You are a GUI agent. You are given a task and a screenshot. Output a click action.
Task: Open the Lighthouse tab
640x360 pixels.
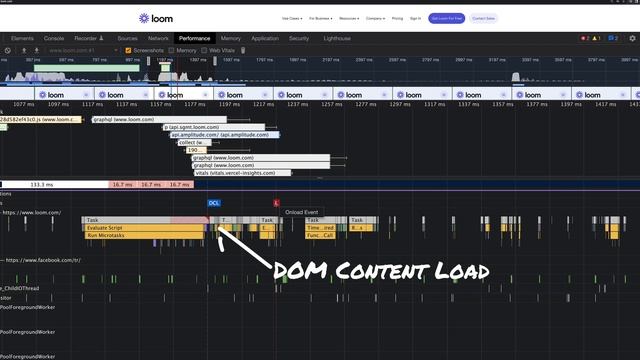(337, 38)
